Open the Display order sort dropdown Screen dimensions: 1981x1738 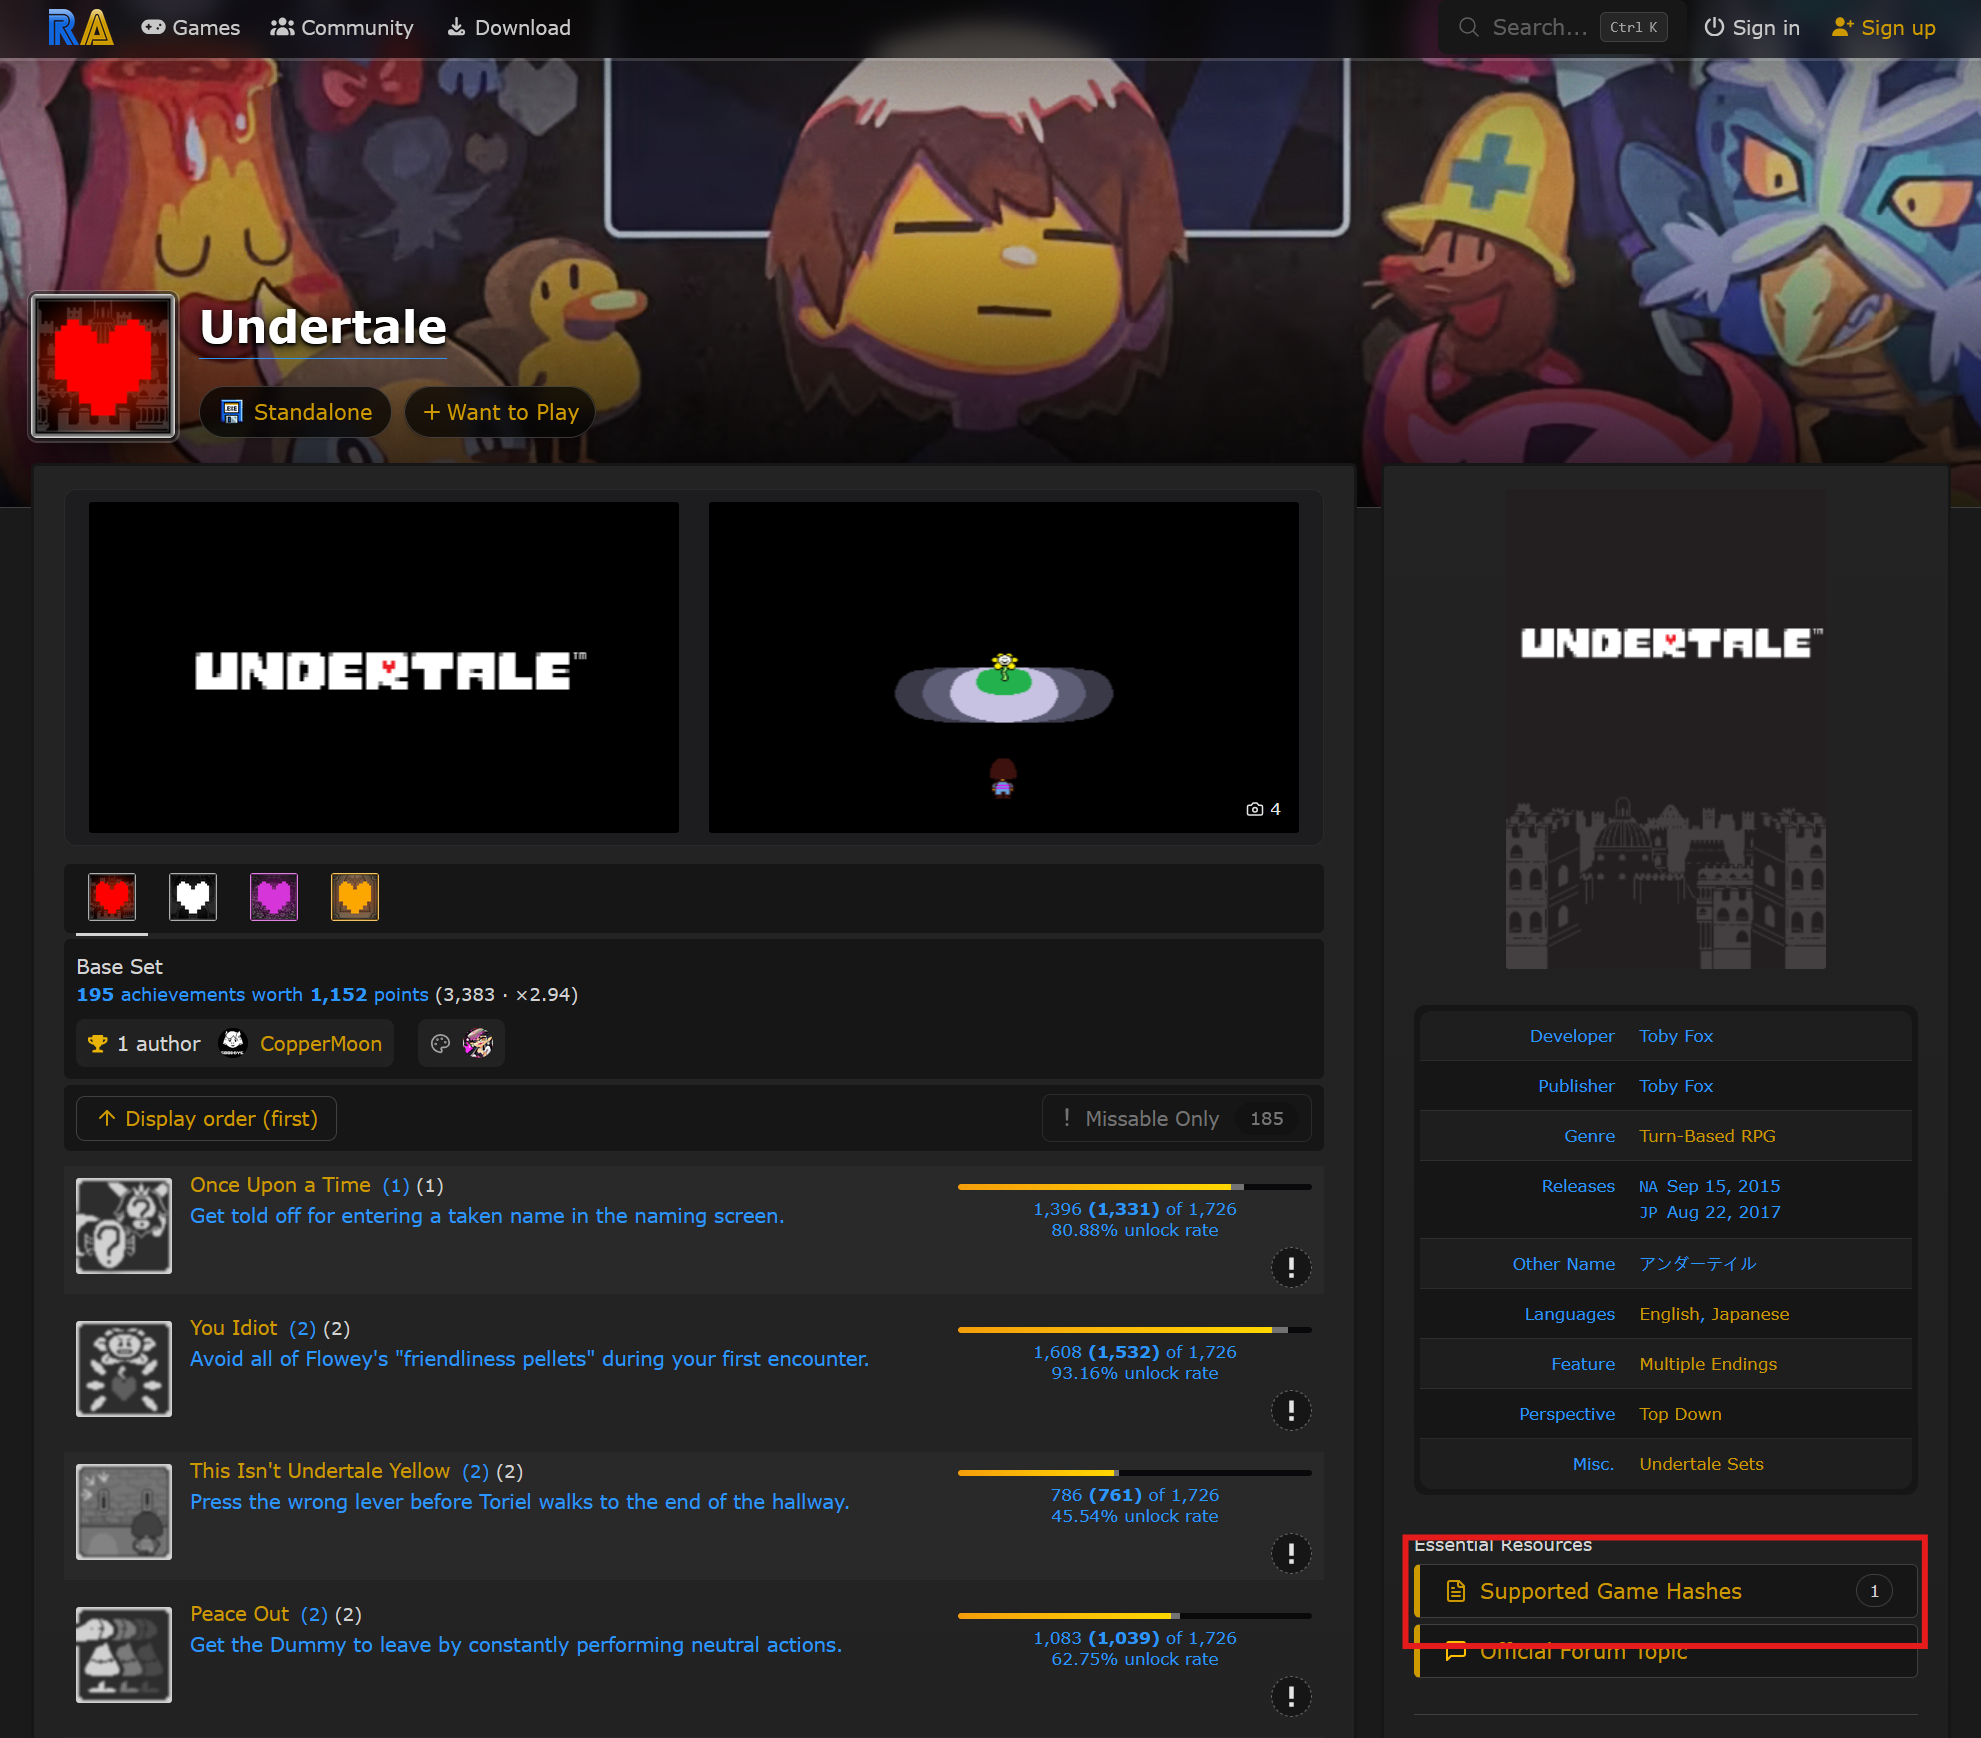[x=207, y=1118]
